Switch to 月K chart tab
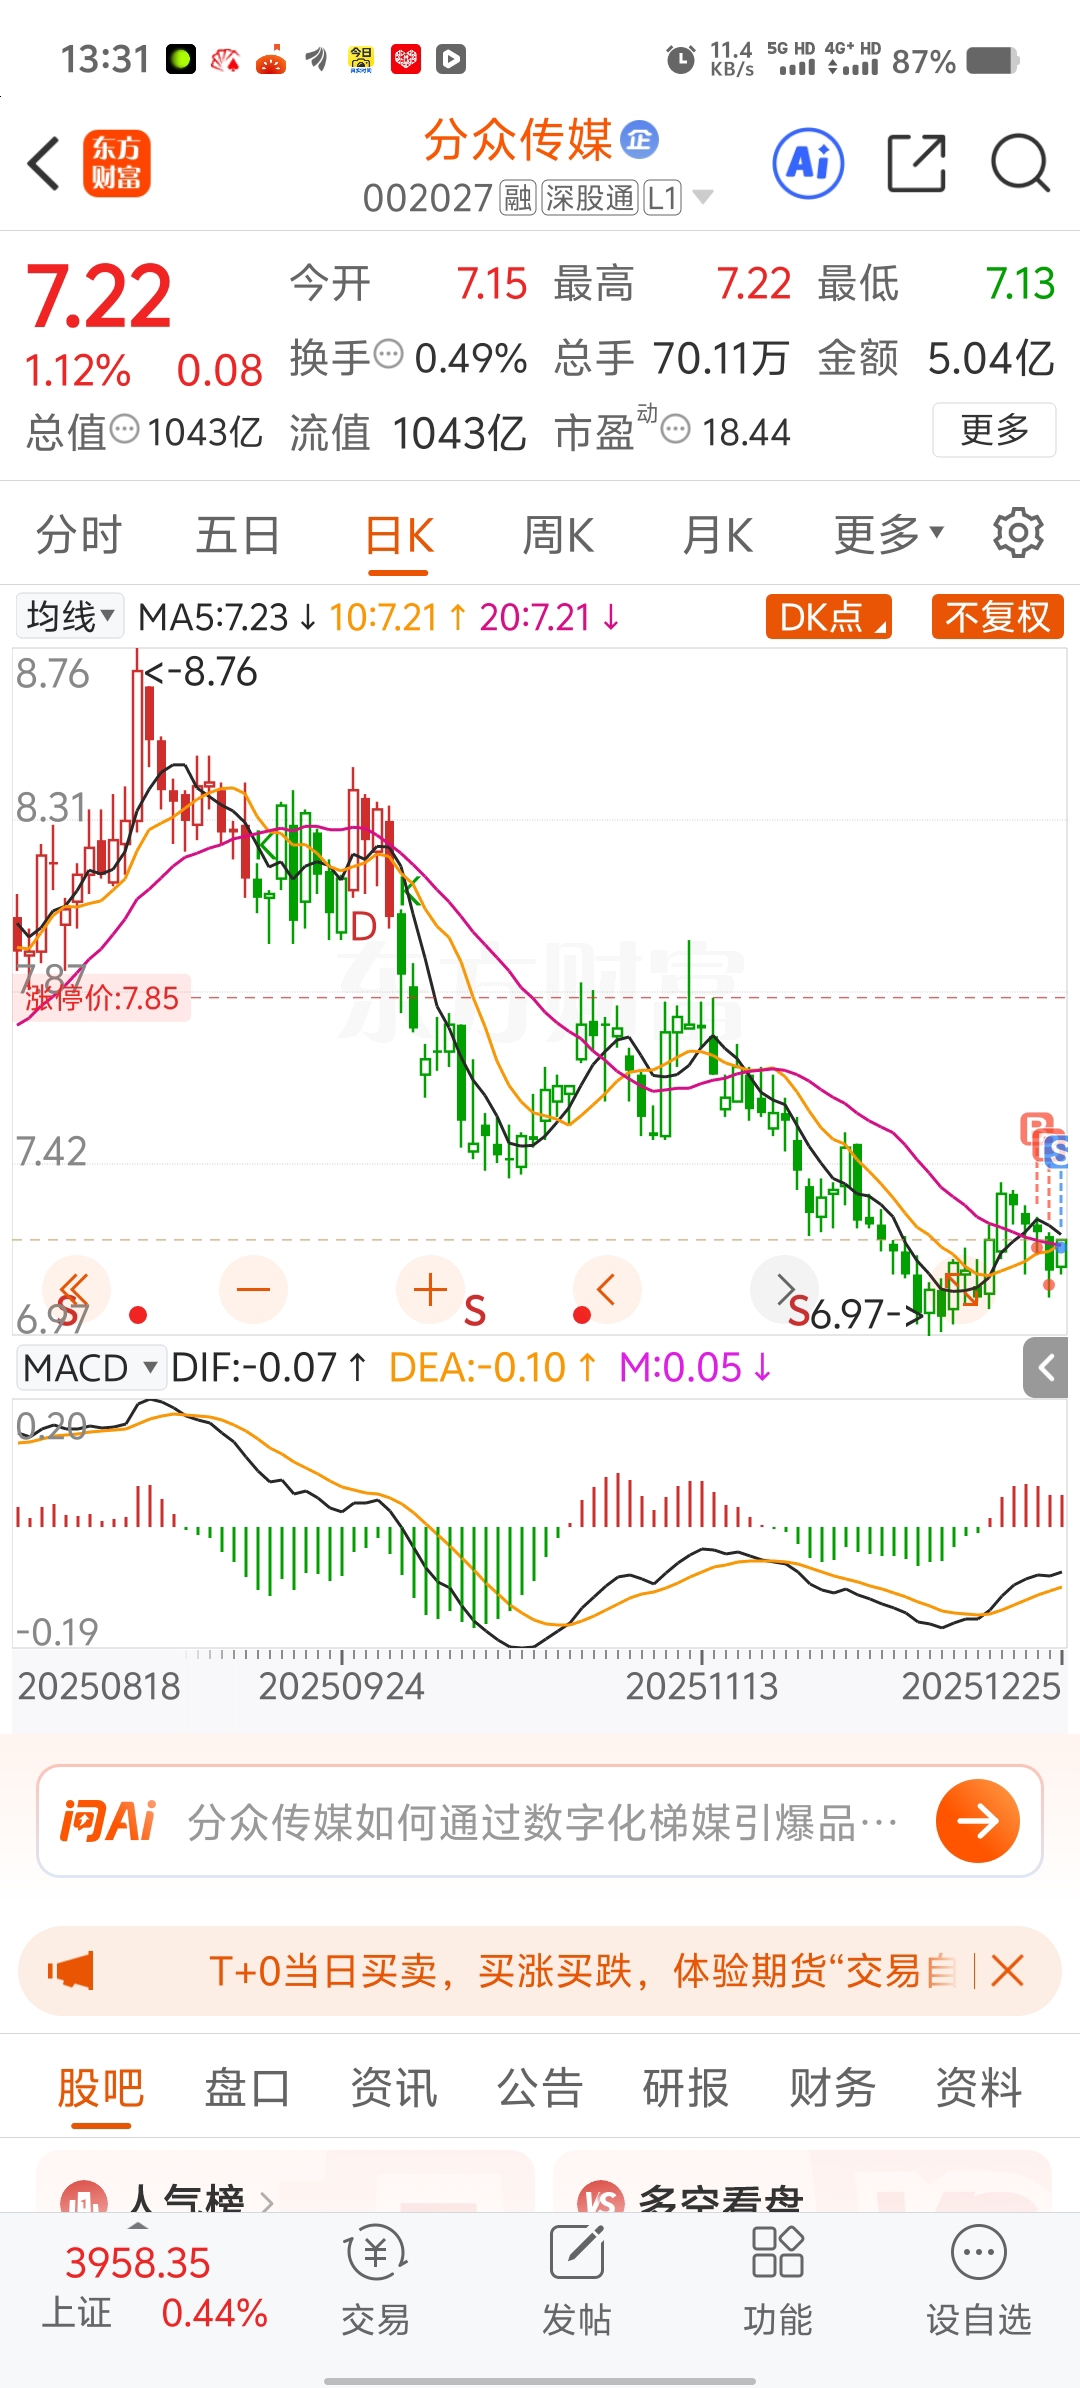The image size is (1080, 2388). tap(717, 534)
